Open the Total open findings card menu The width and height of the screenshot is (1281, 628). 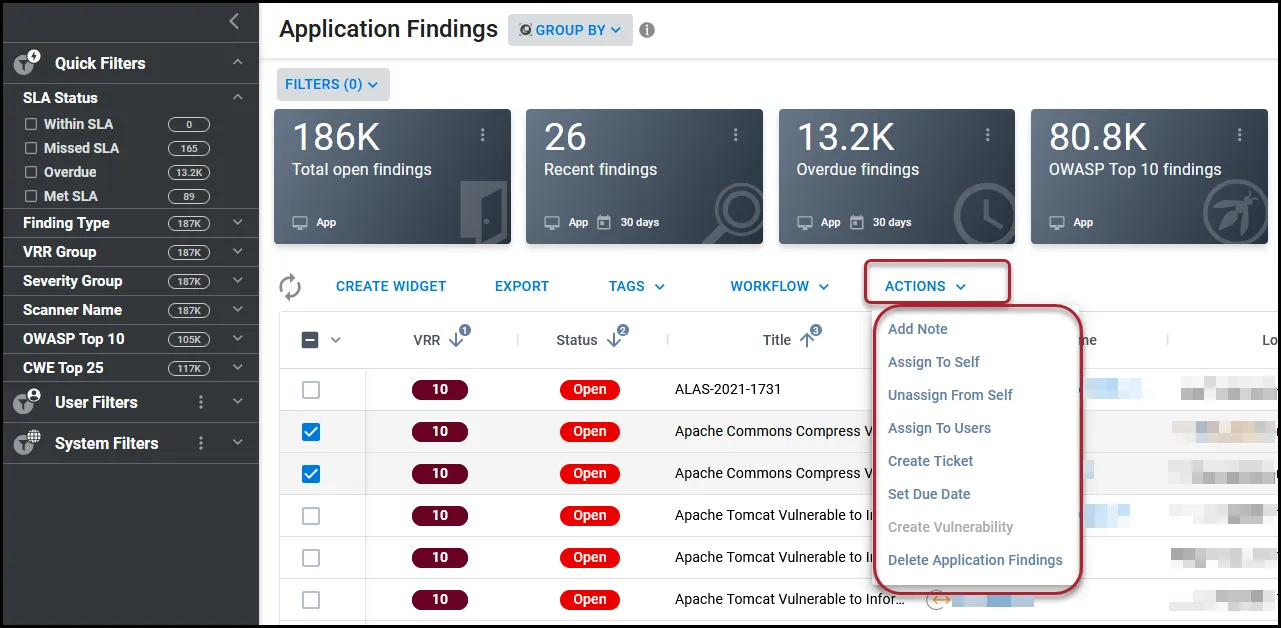483,135
